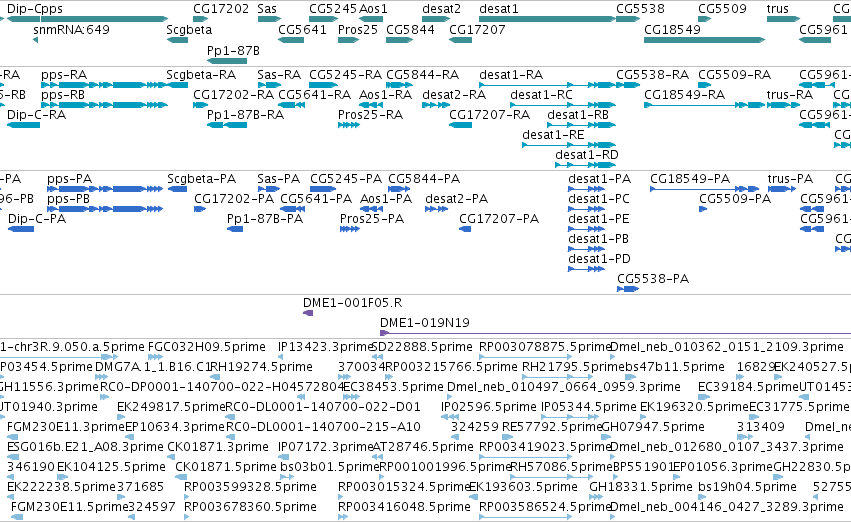
Task: Click the CG5509-PA protein label
Action: pyautogui.click(x=735, y=199)
